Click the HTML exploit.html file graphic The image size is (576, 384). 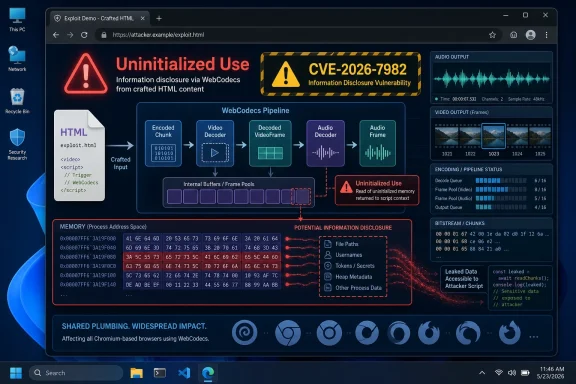(x=79, y=155)
